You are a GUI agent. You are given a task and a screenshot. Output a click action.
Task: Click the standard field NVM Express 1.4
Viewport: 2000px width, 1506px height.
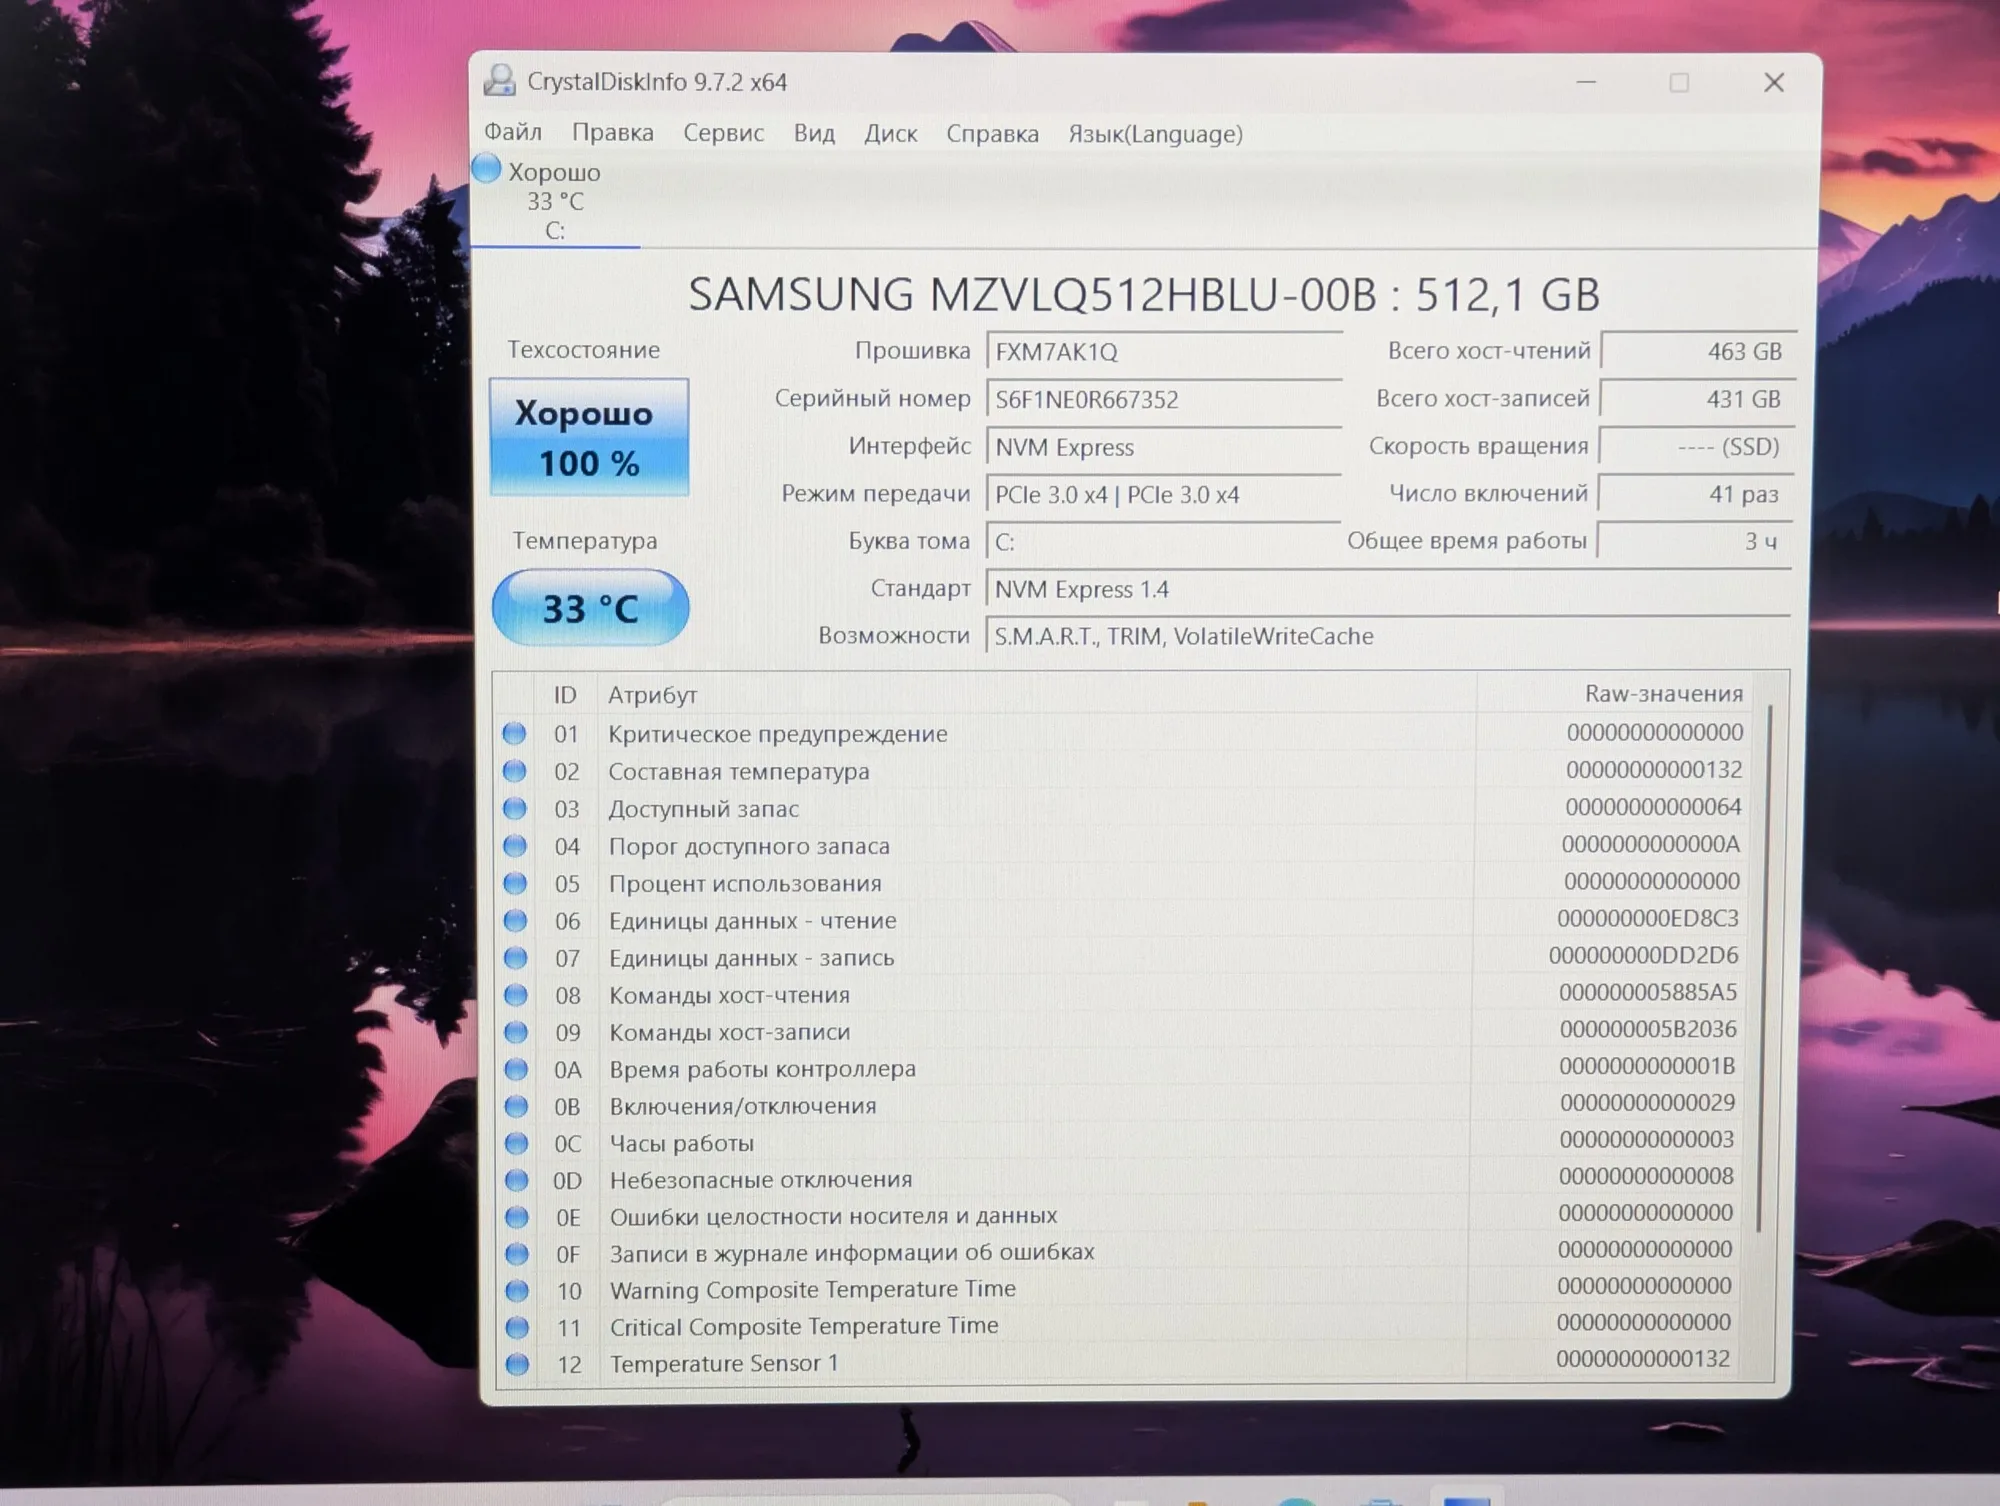(1387, 589)
